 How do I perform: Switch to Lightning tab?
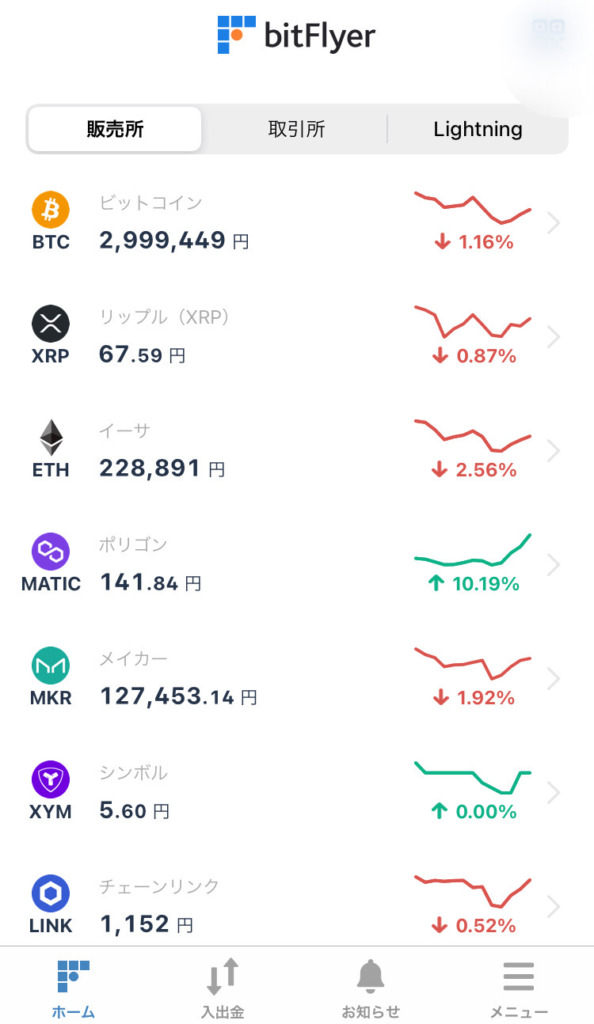click(x=478, y=129)
